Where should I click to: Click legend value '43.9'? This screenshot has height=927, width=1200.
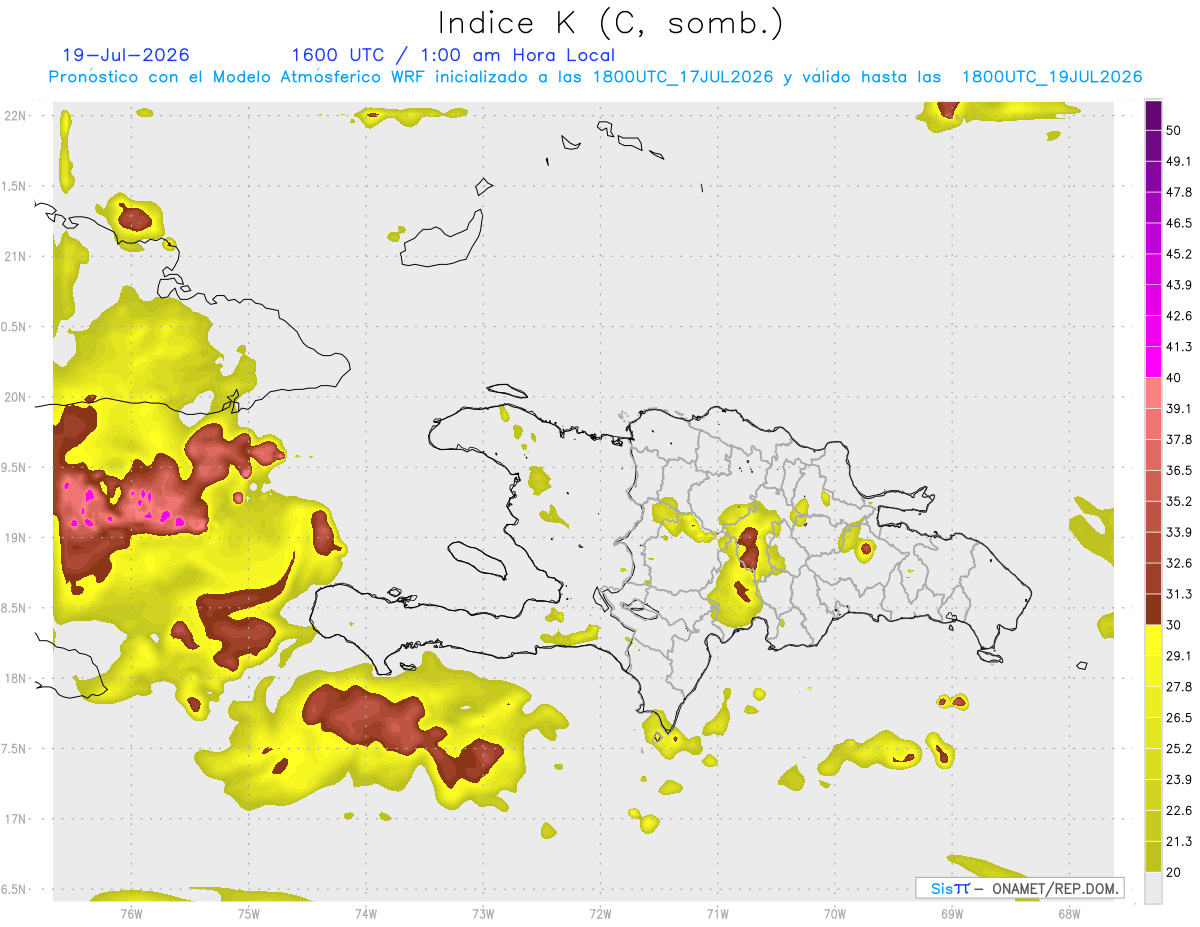[1179, 285]
